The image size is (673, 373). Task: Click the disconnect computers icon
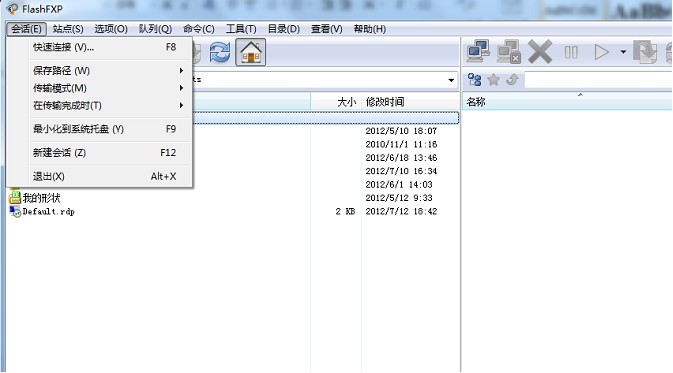(x=509, y=52)
